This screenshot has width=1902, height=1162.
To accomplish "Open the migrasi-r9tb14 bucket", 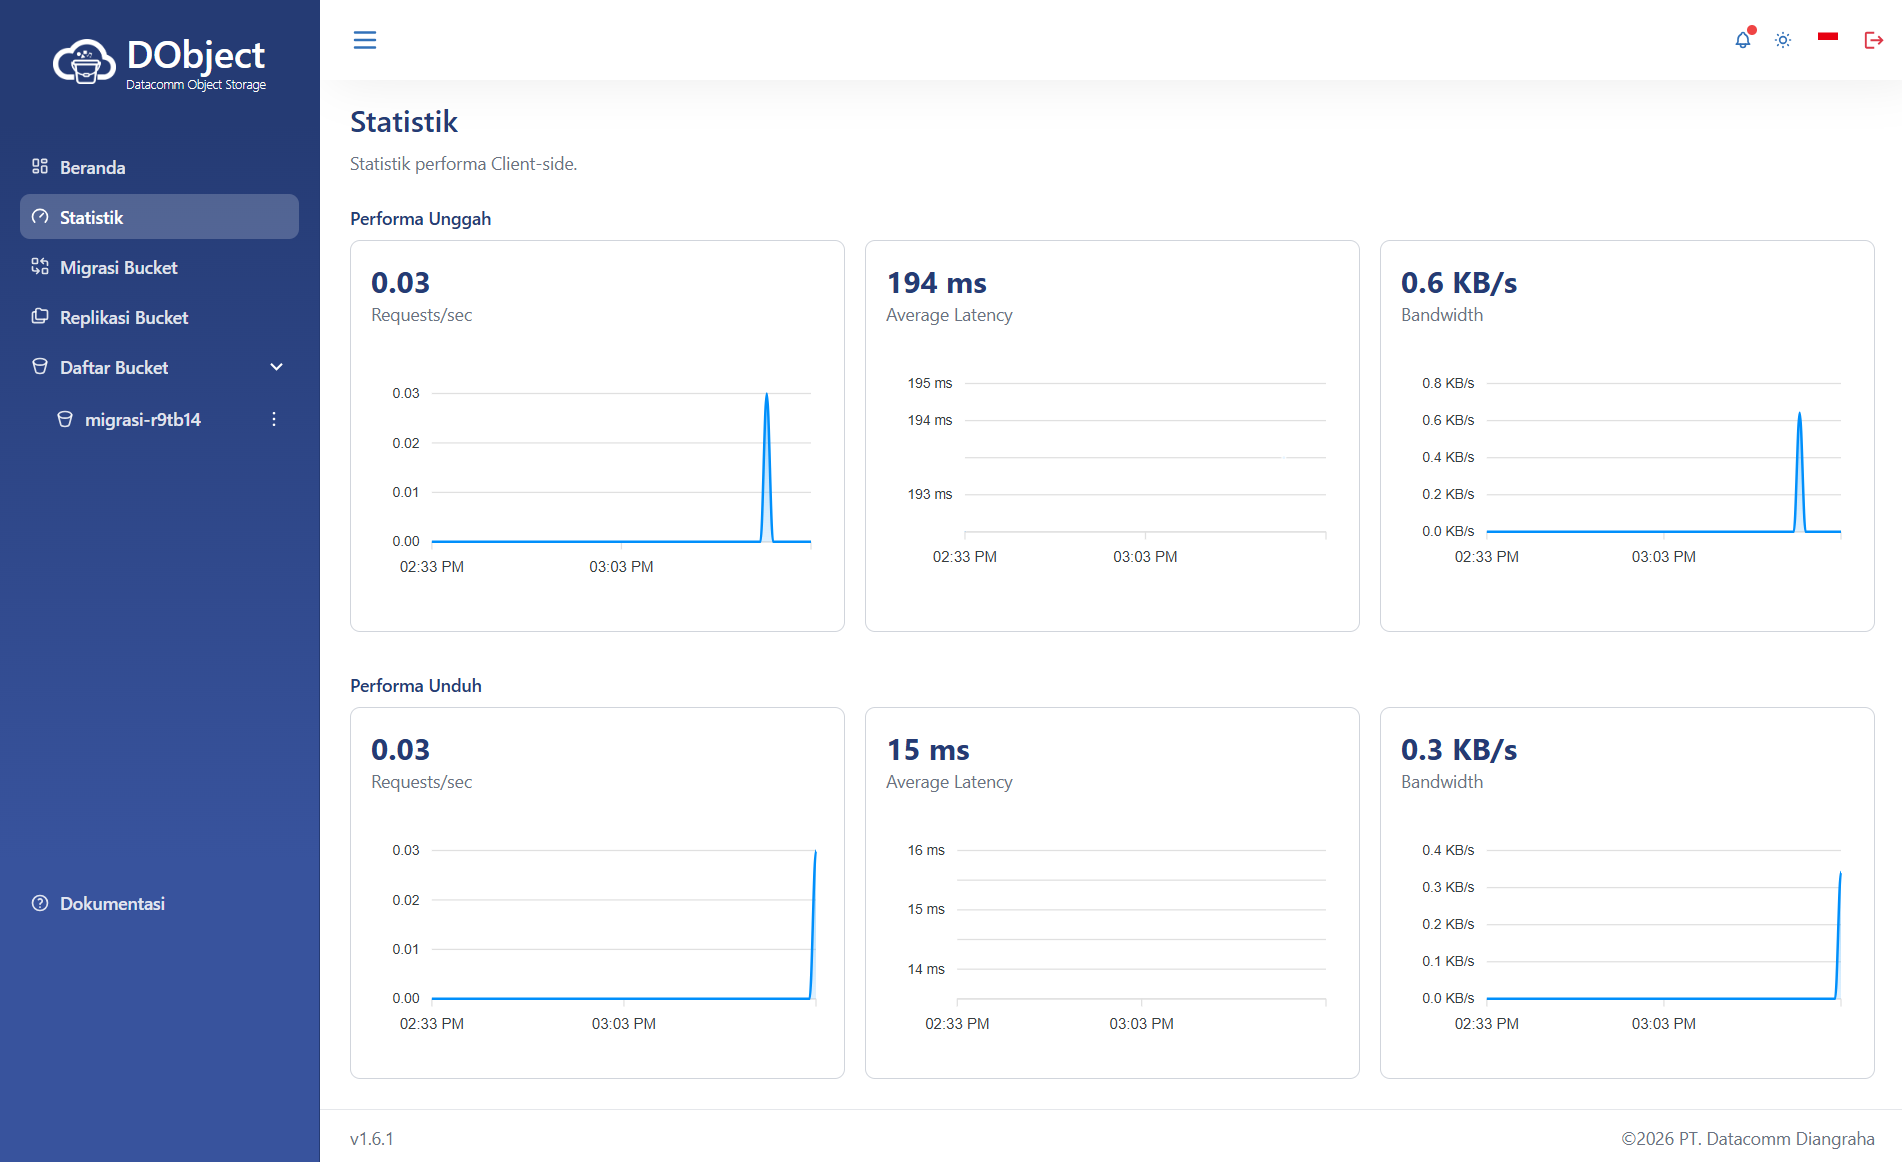I will (x=142, y=420).
